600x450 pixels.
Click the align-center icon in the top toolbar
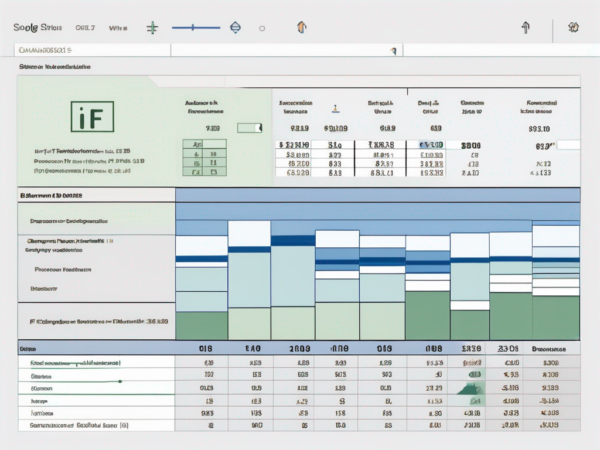[x=153, y=28]
